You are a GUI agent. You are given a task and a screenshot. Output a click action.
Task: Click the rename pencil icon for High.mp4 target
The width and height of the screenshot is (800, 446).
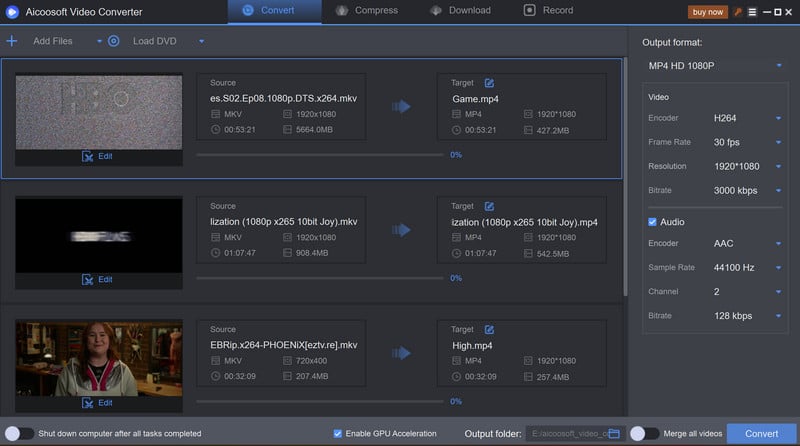489,330
